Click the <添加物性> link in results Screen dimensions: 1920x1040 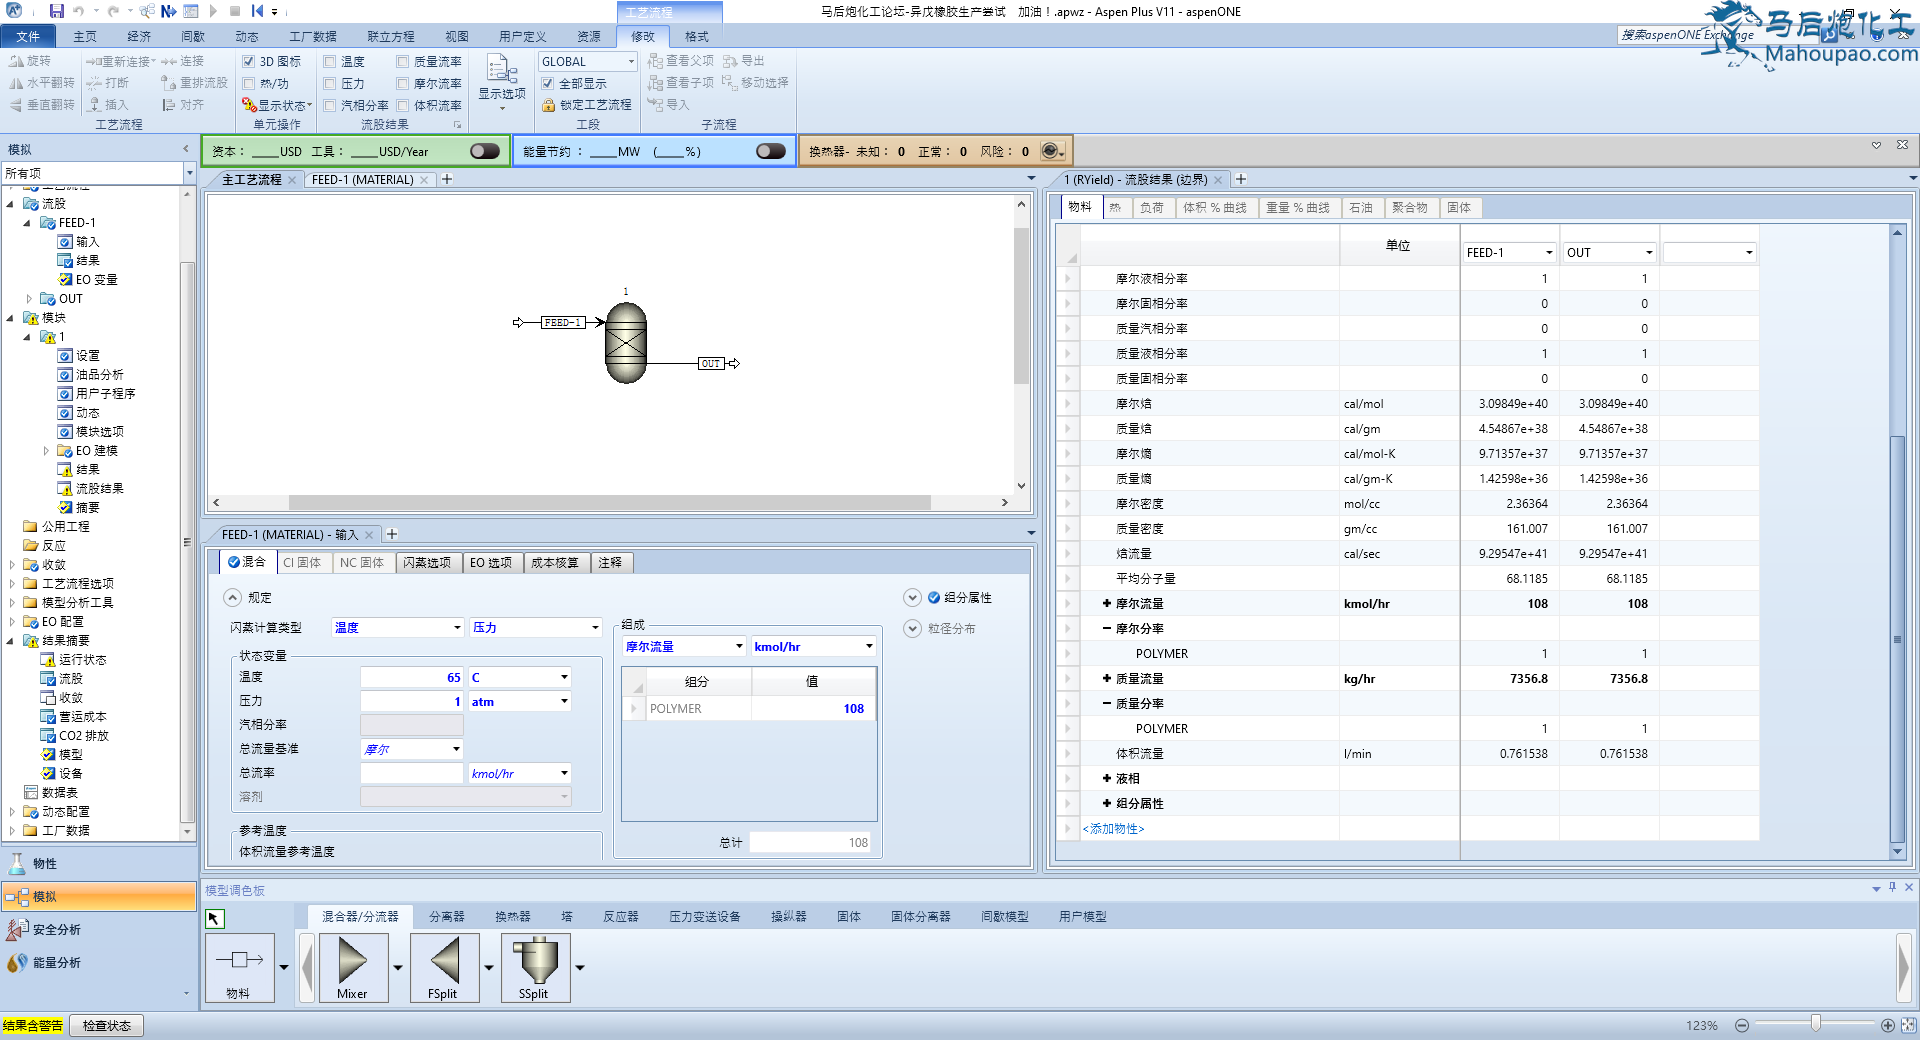[x=1113, y=829]
